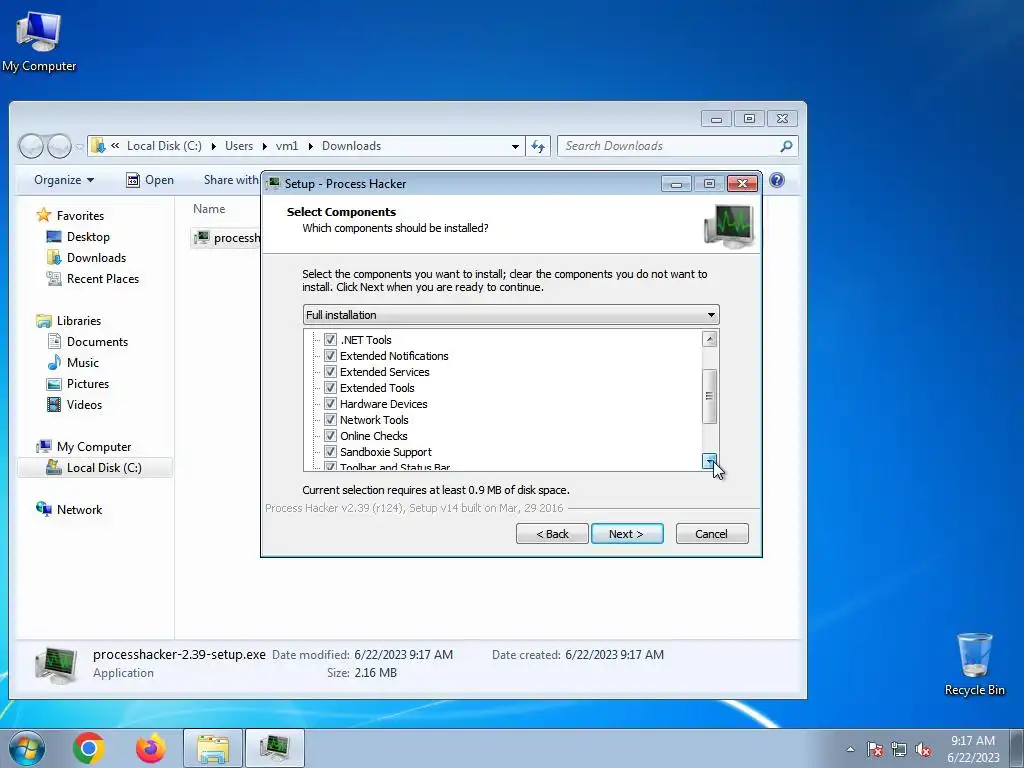
Task: Expand the Local Disk (C:) breadcrumb arrow
Action: tap(214, 146)
